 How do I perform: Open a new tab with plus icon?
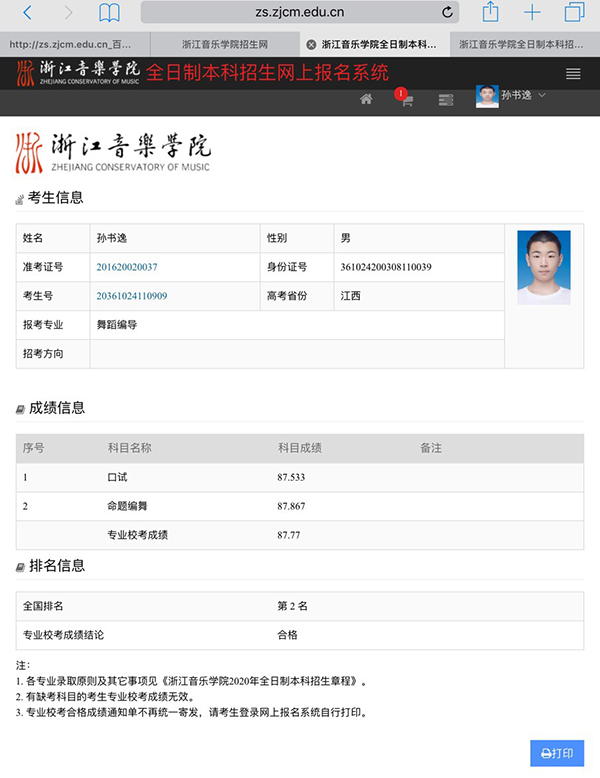[x=532, y=12]
